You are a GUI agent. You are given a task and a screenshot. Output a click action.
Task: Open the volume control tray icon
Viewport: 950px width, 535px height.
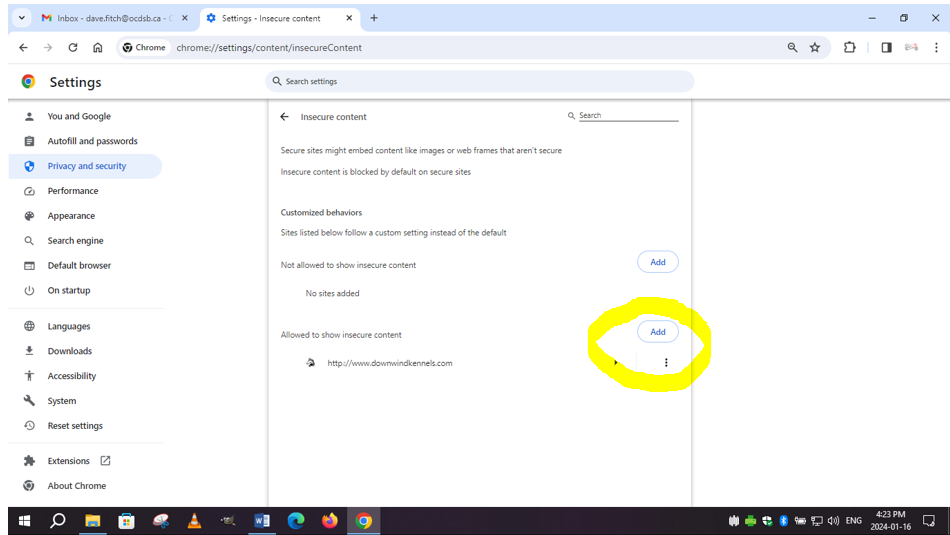(x=834, y=520)
